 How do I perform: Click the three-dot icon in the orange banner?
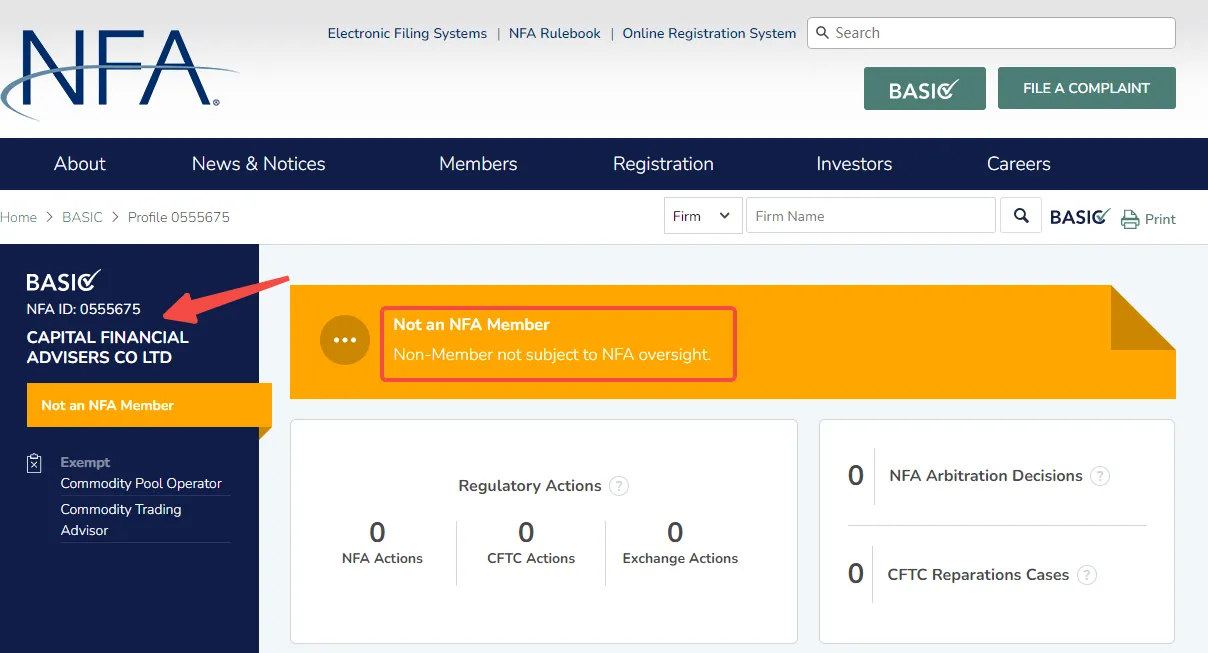tap(345, 340)
